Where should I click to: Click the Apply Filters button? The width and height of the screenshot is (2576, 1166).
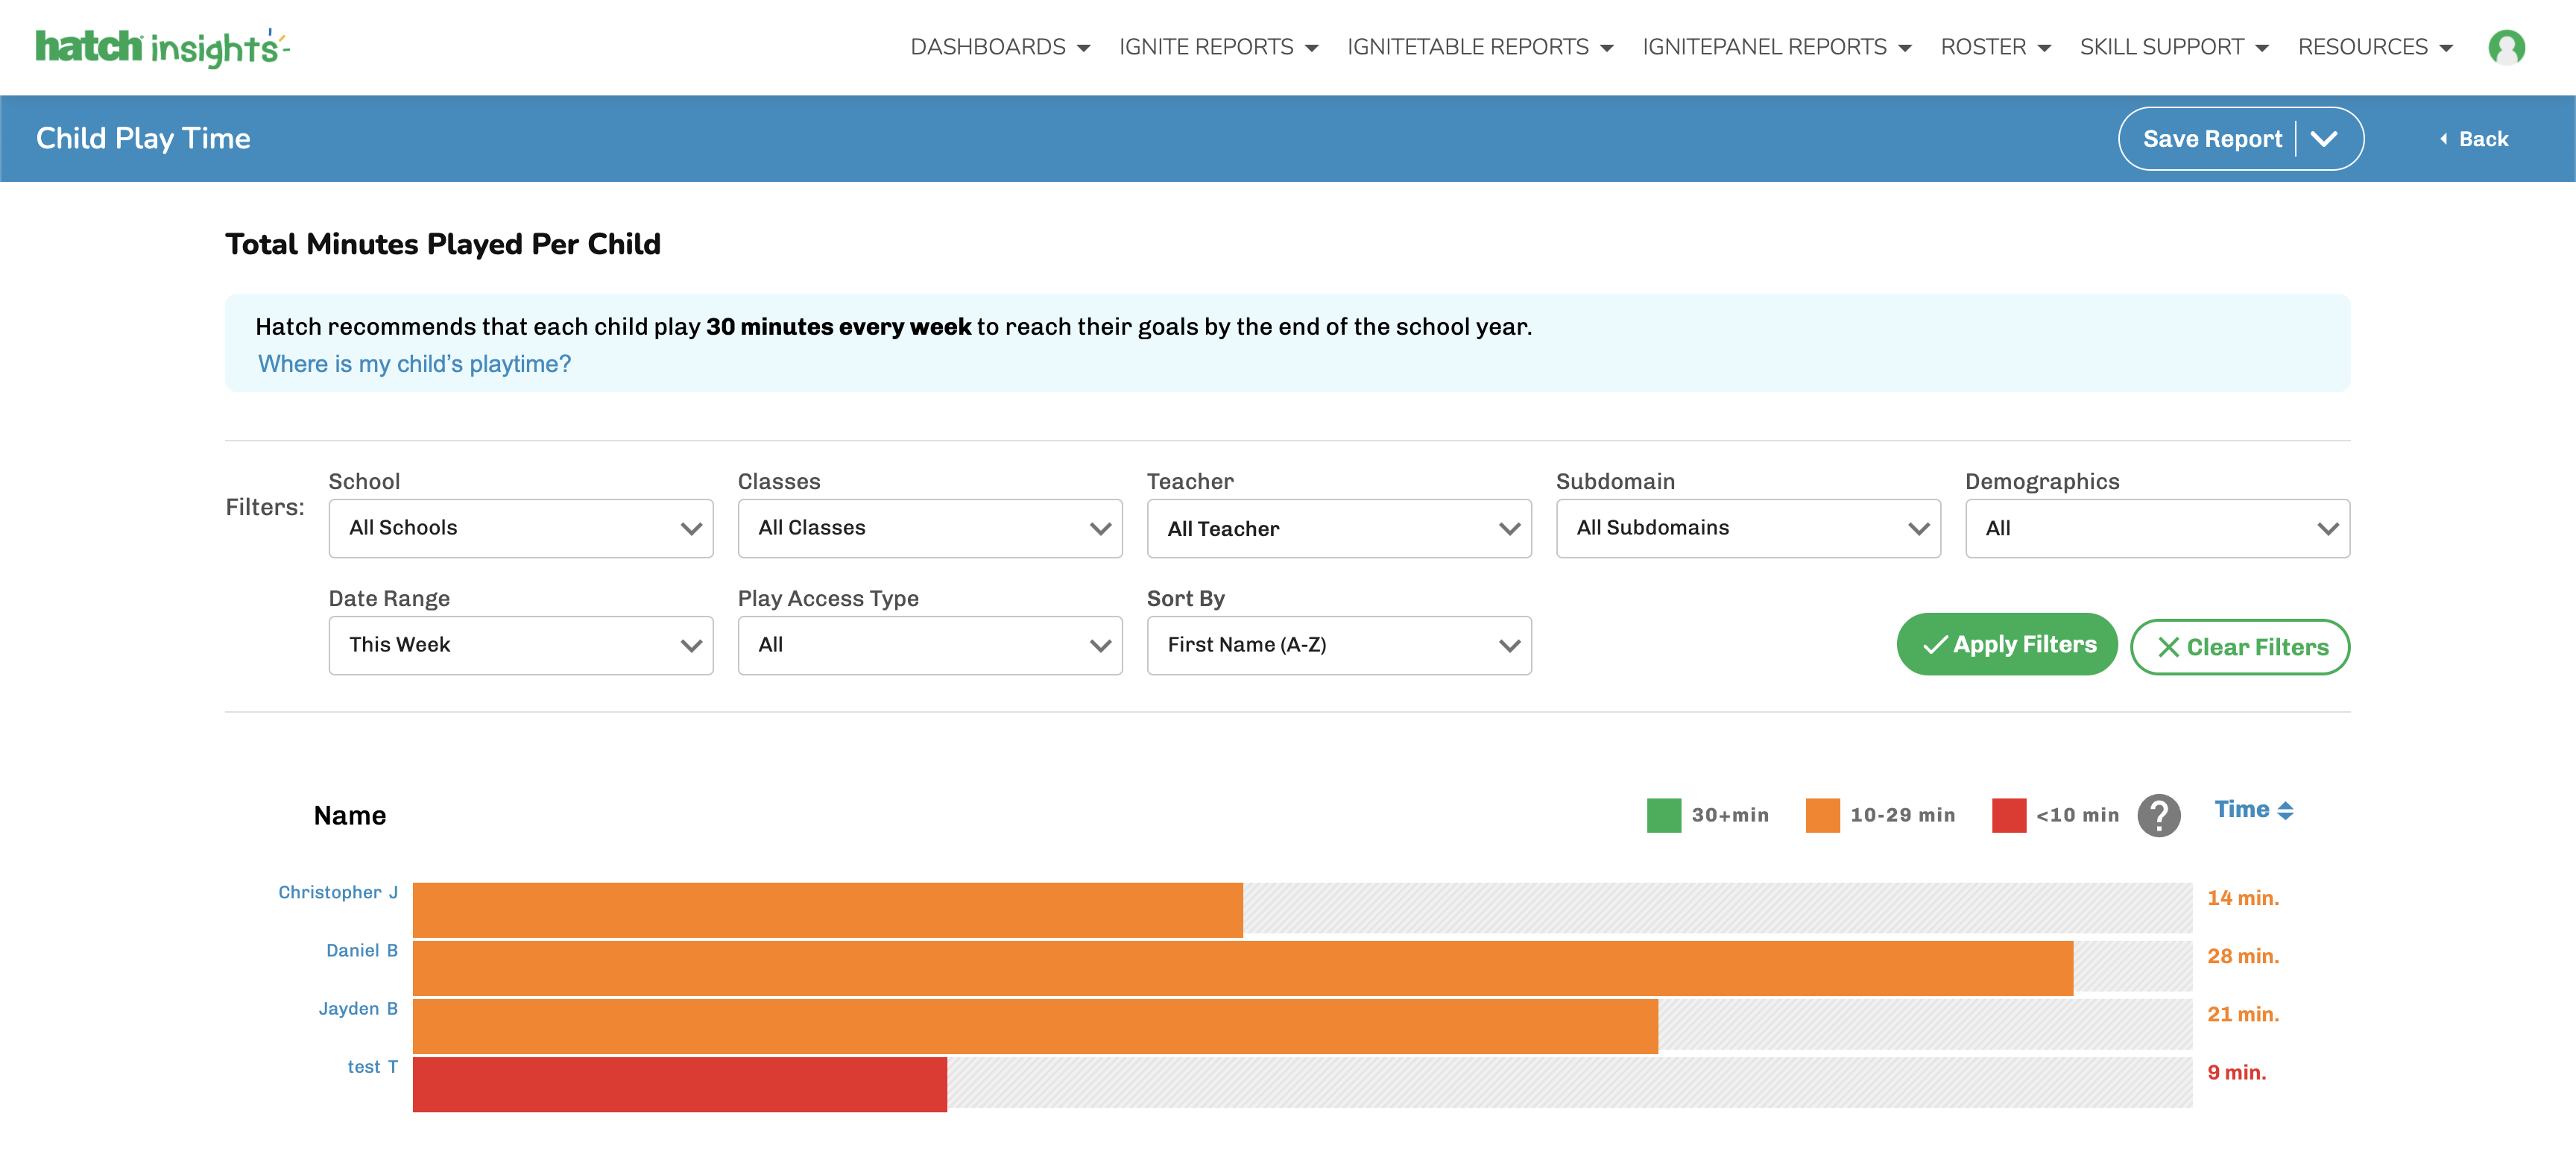pos(2007,645)
